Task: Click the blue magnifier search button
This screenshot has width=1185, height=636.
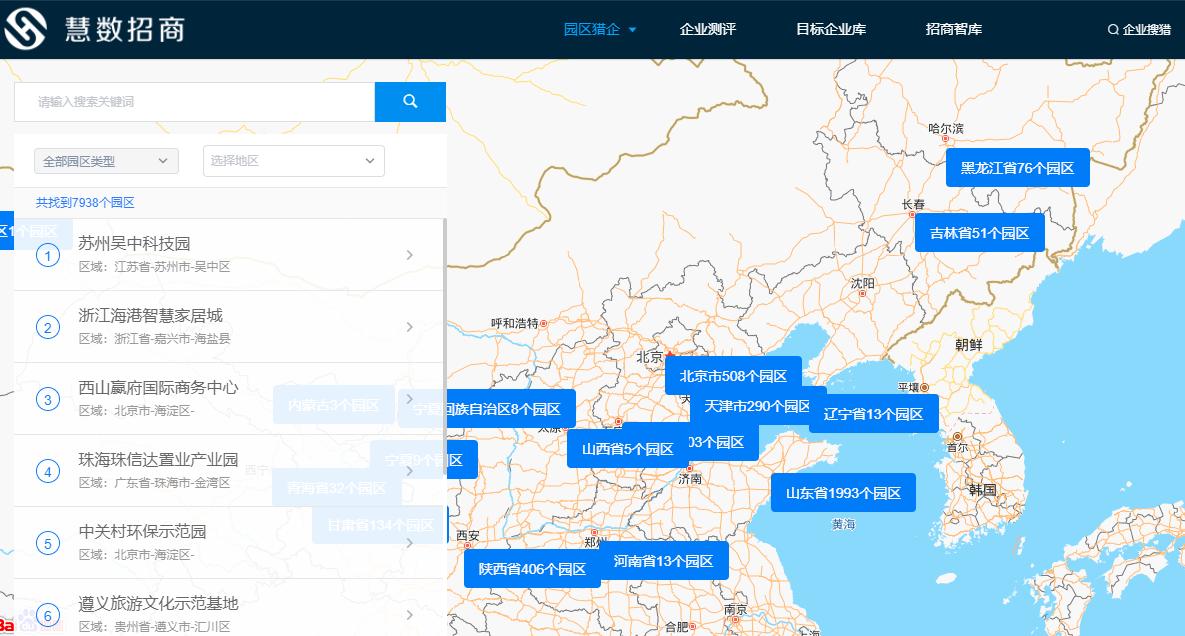Action: 410,101
